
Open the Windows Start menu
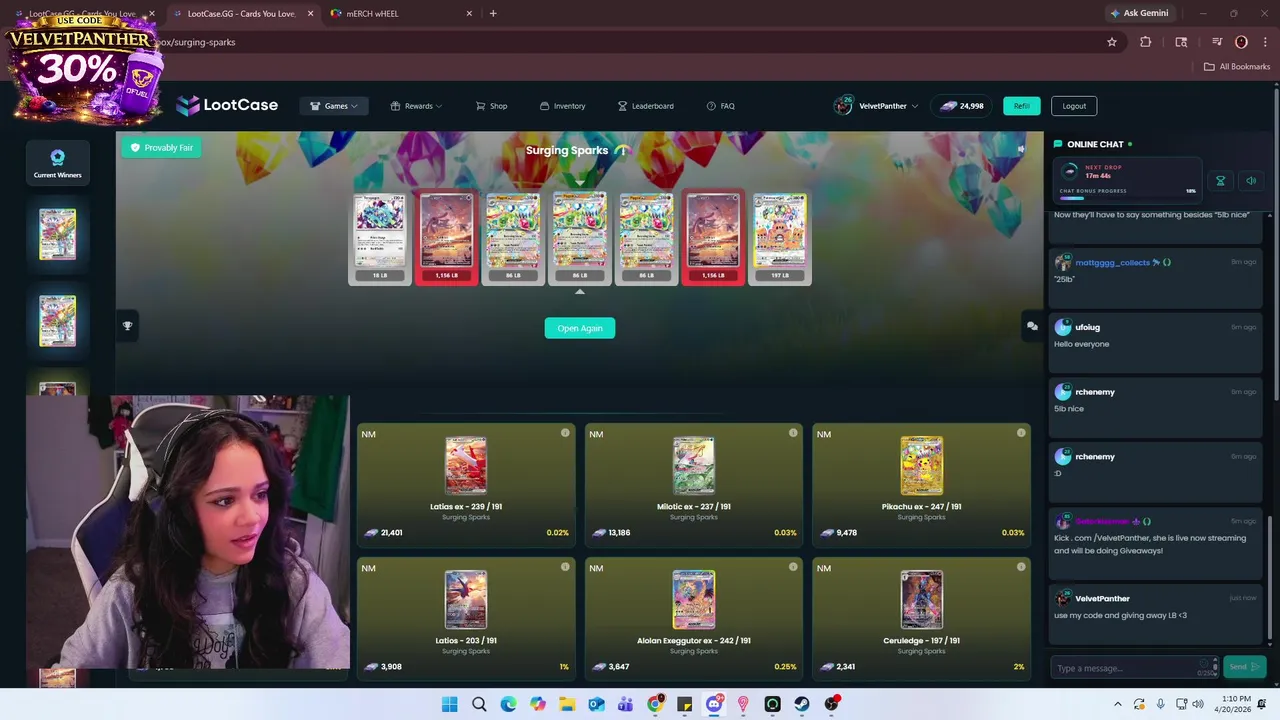450,704
